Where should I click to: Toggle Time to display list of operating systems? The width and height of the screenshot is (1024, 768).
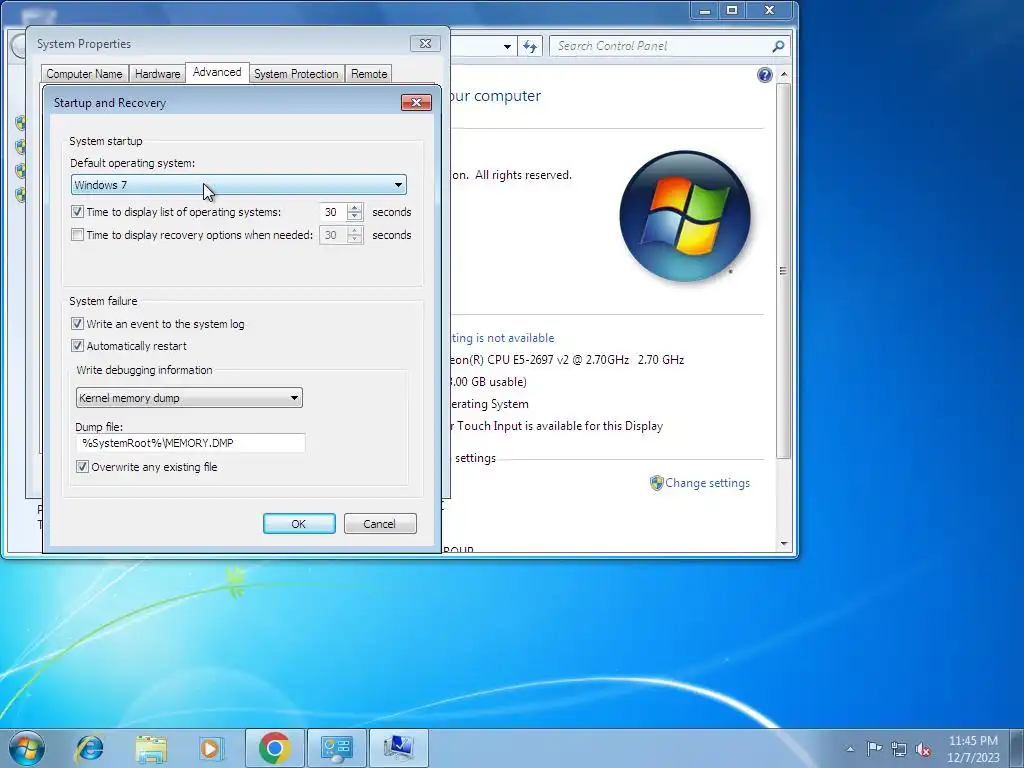point(78,212)
